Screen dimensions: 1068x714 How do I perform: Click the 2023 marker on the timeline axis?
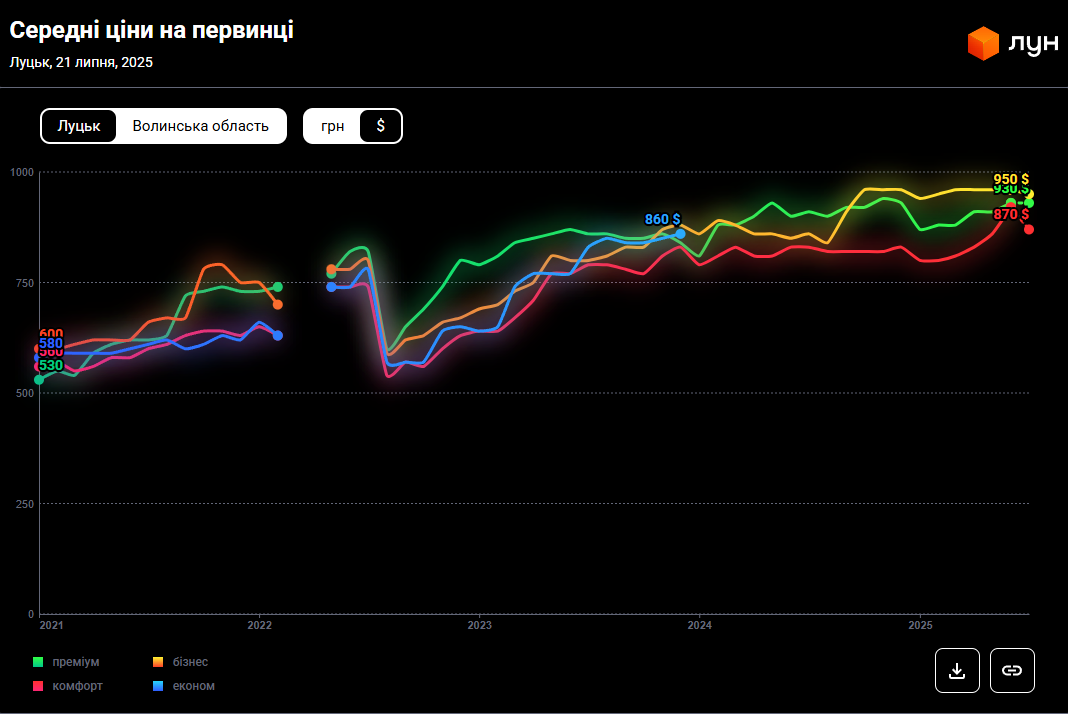click(479, 625)
